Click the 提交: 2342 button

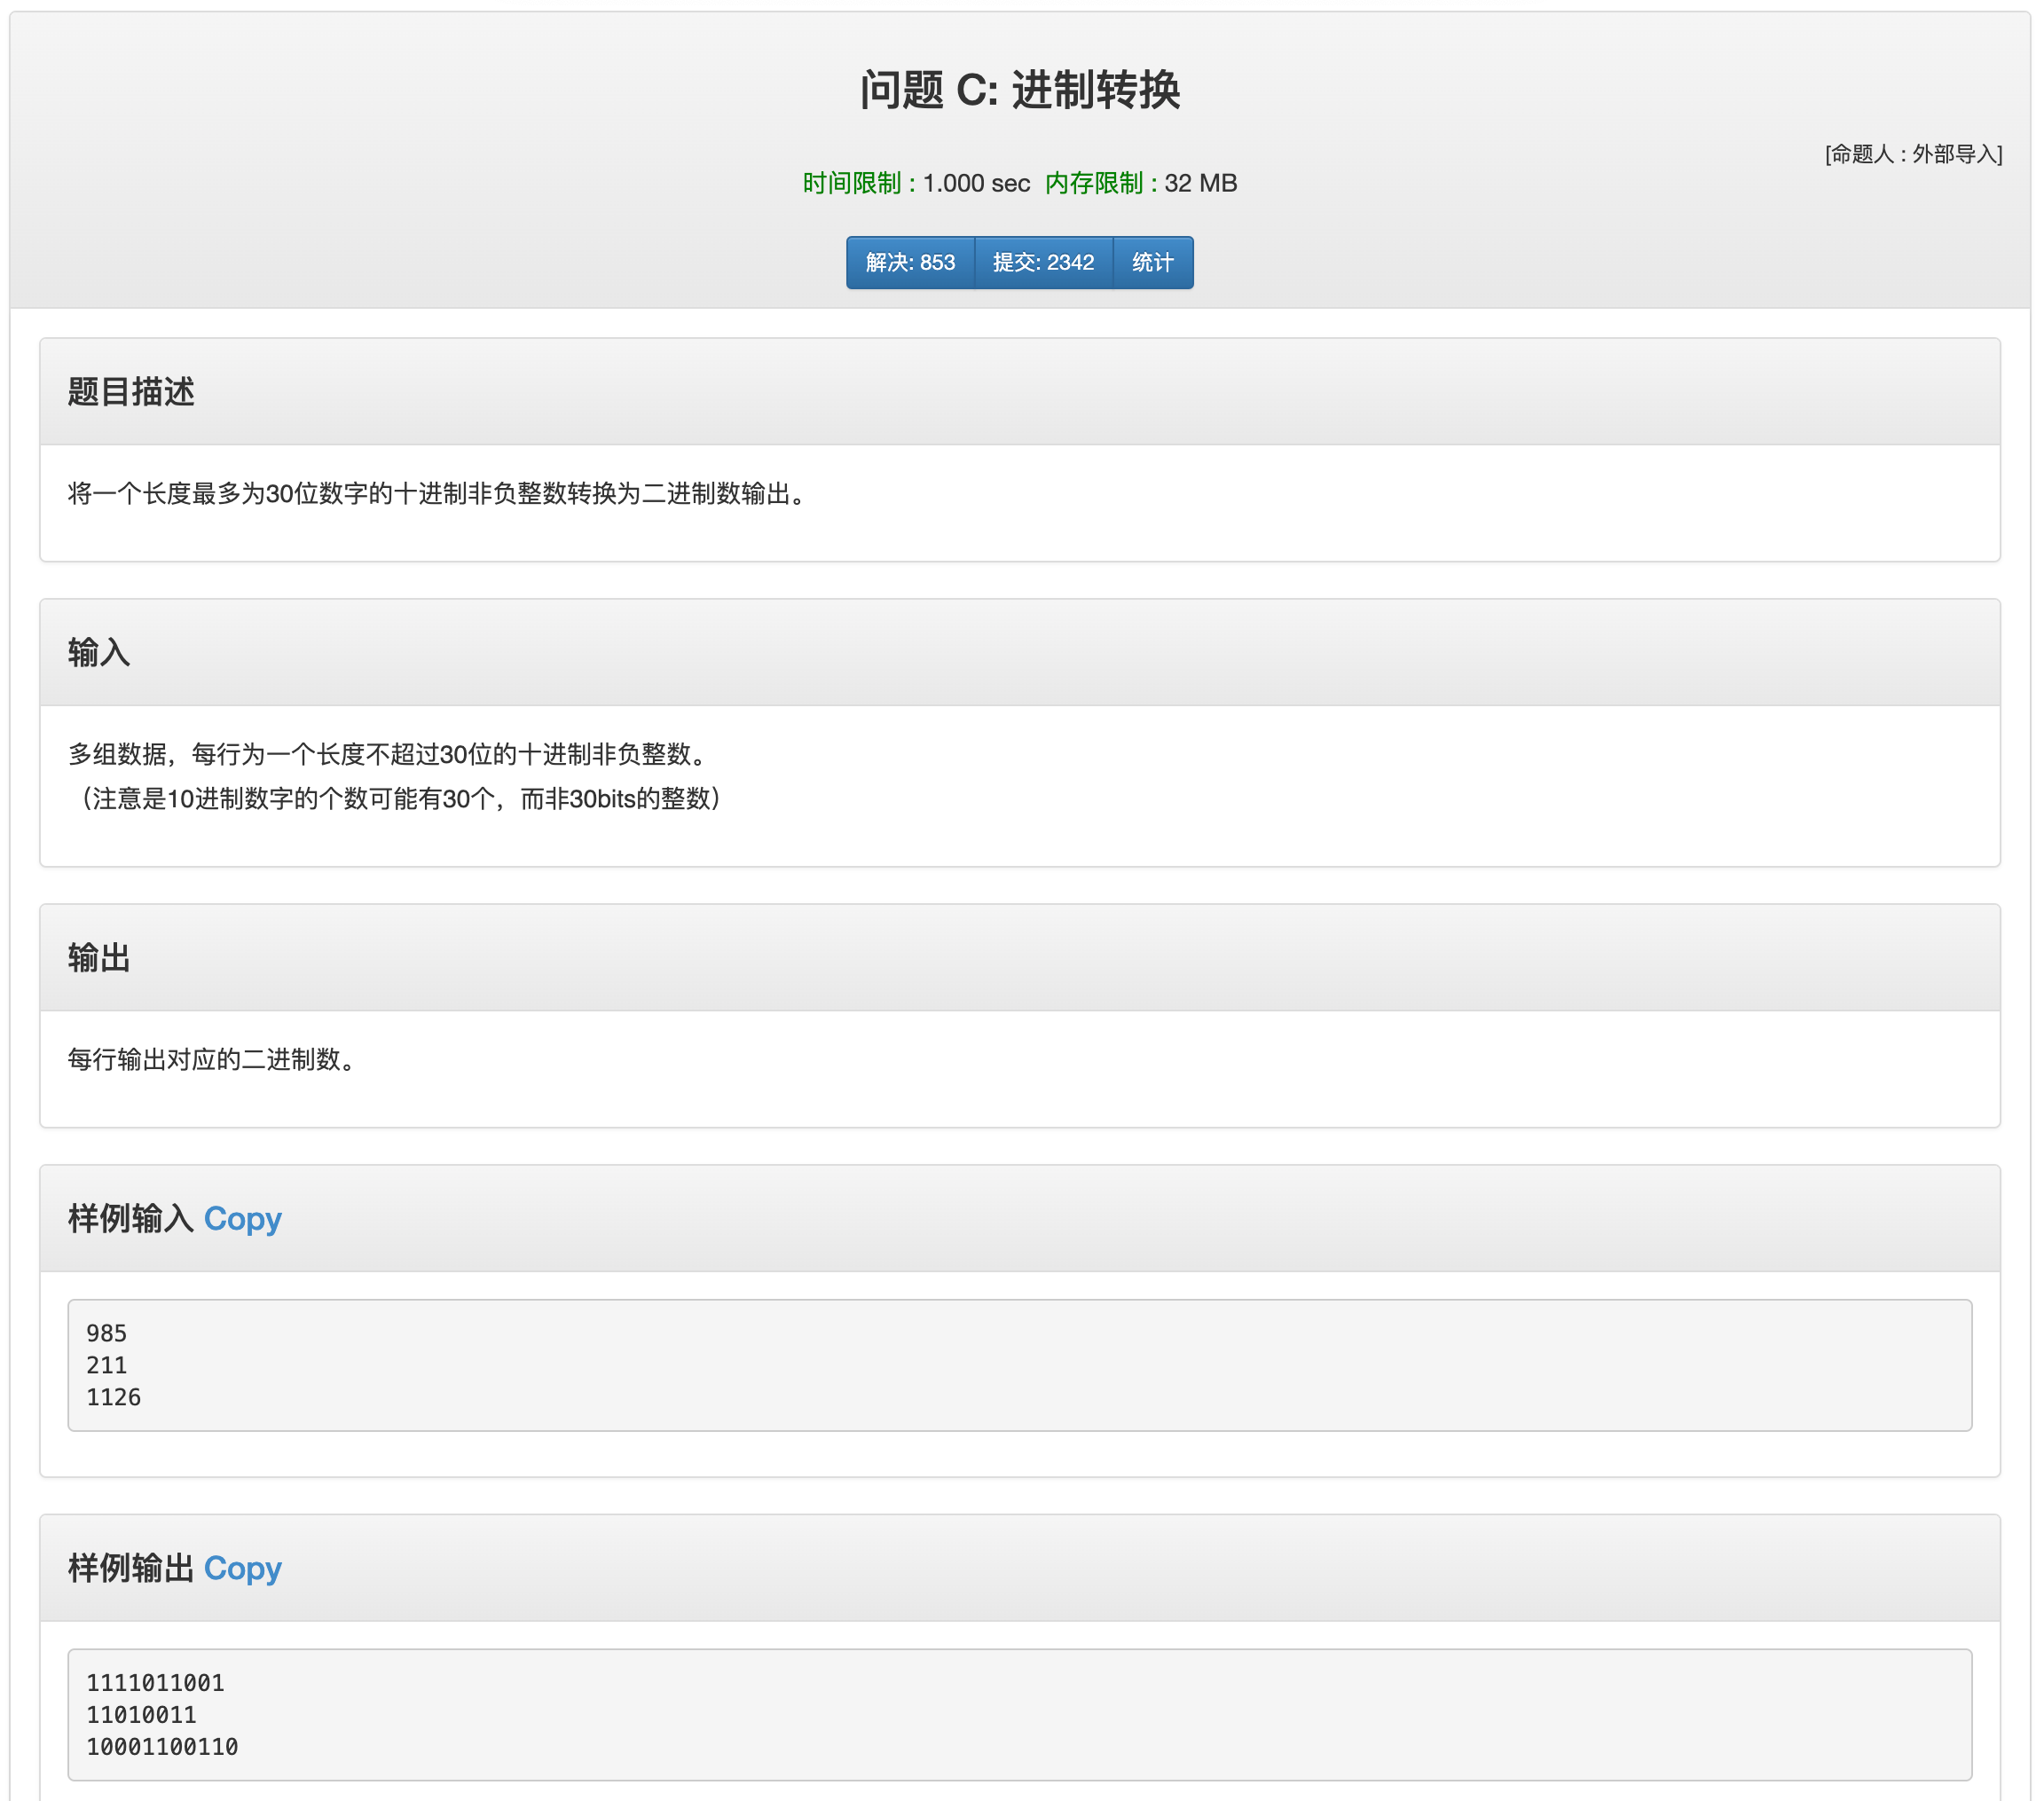pyautogui.click(x=1043, y=262)
